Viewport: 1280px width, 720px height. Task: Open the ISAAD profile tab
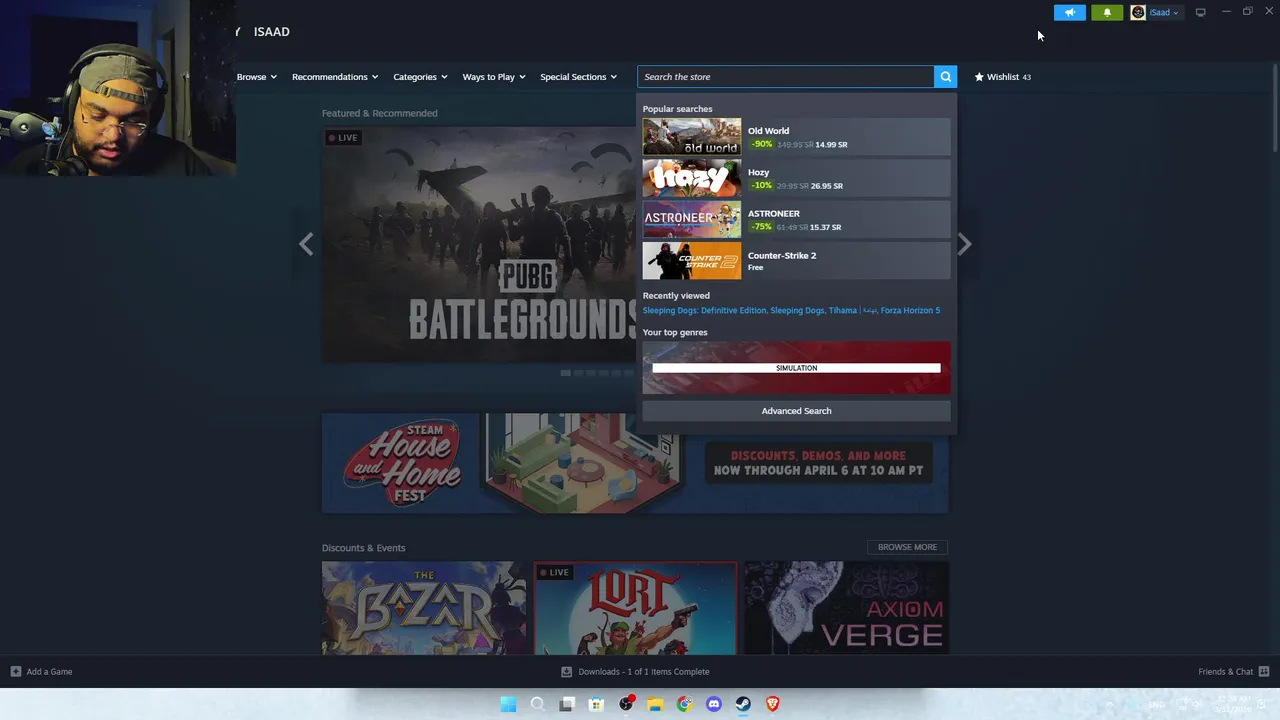(x=271, y=32)
